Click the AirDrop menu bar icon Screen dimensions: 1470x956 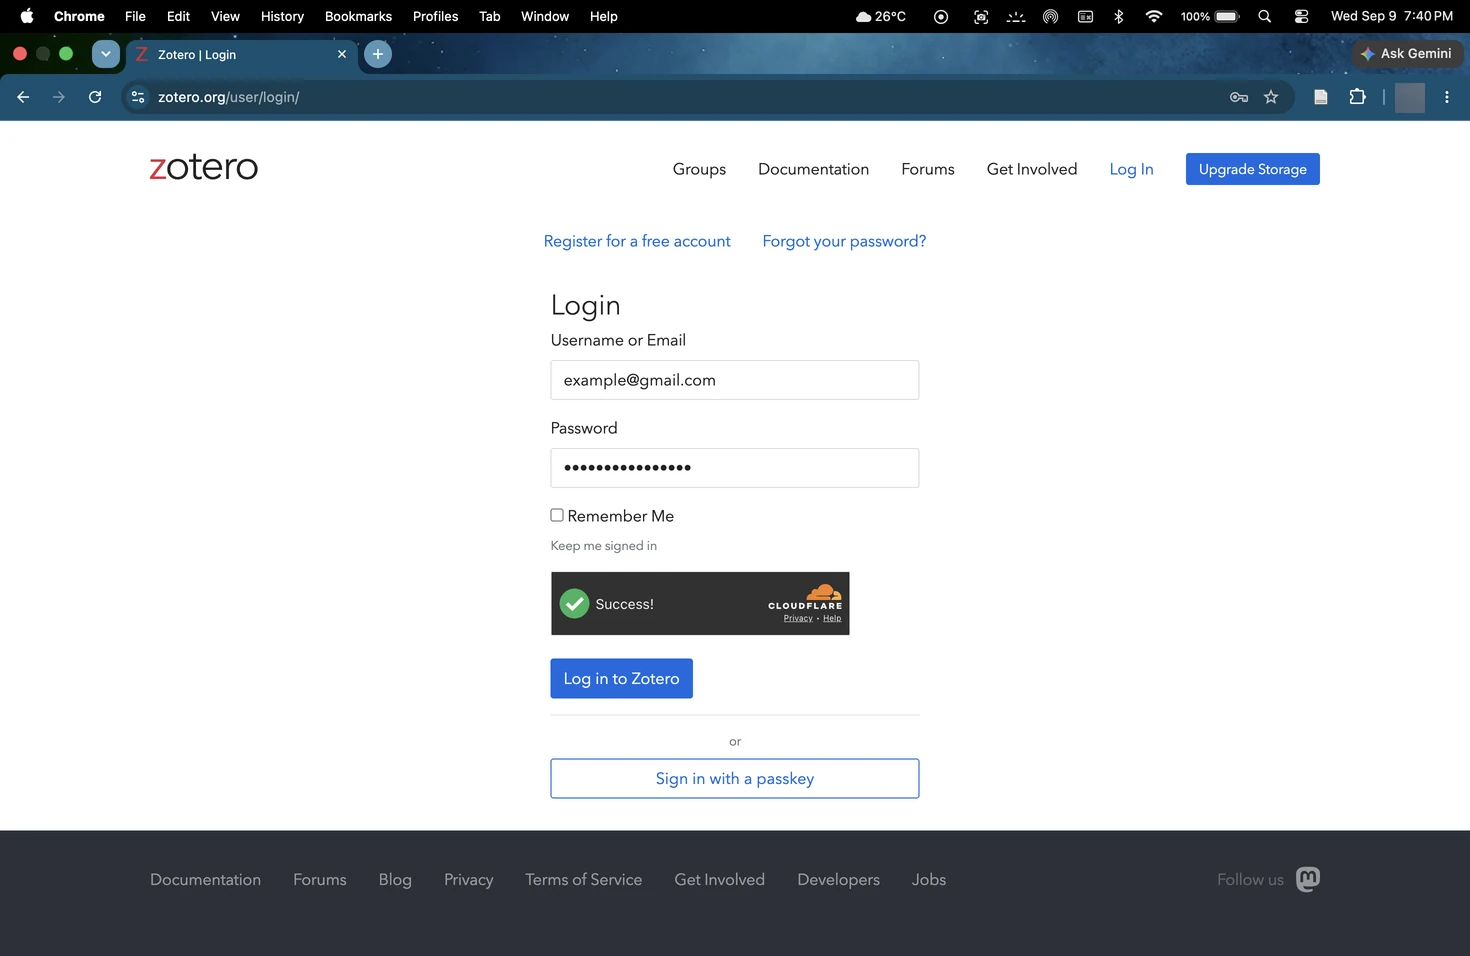(1050, 16)
